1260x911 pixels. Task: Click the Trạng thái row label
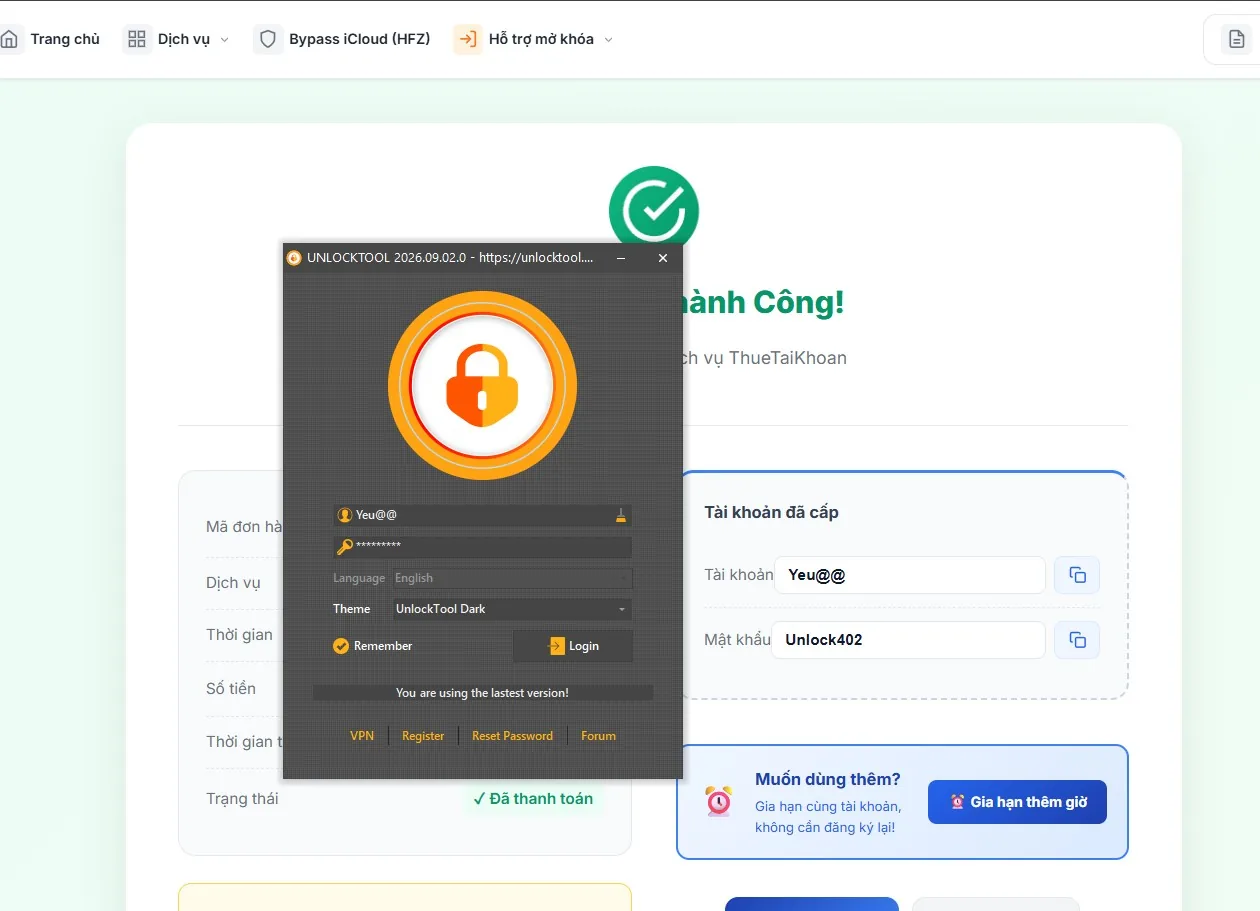[x=242, y=799]
